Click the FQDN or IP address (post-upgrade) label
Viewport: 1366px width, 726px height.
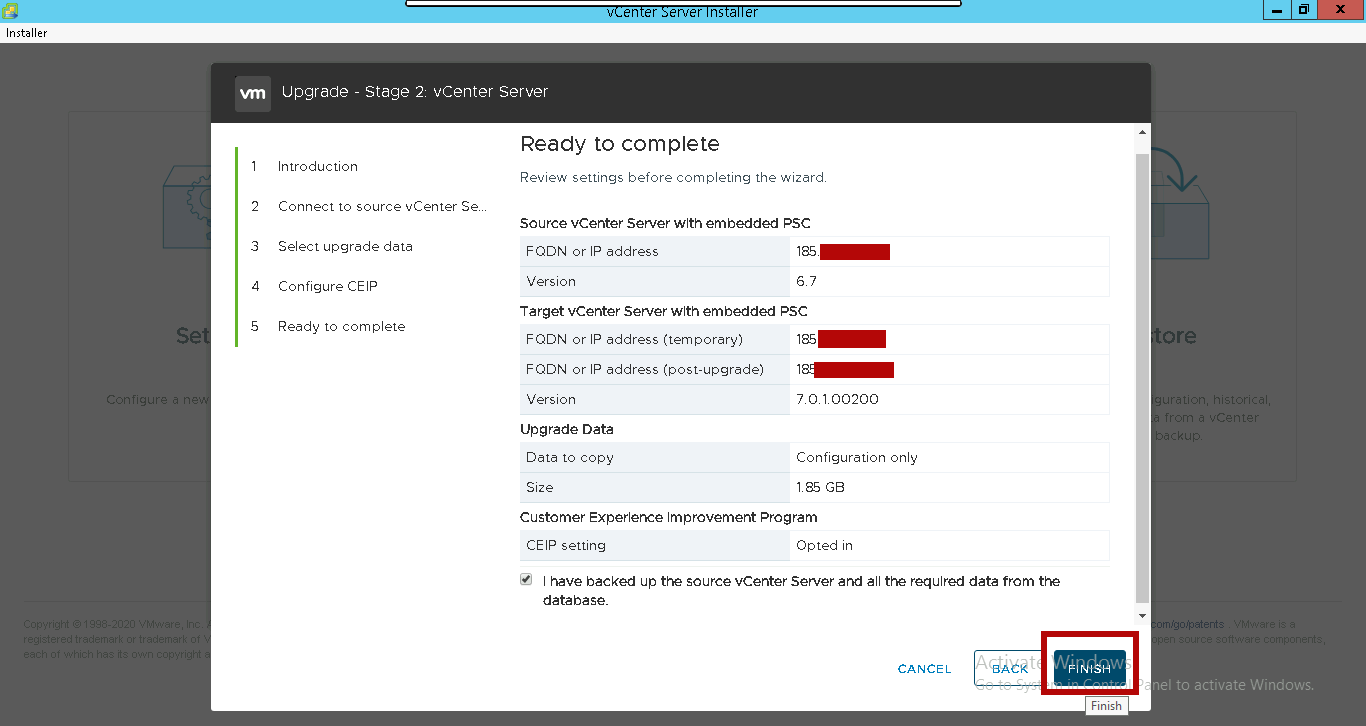(645, 369)
